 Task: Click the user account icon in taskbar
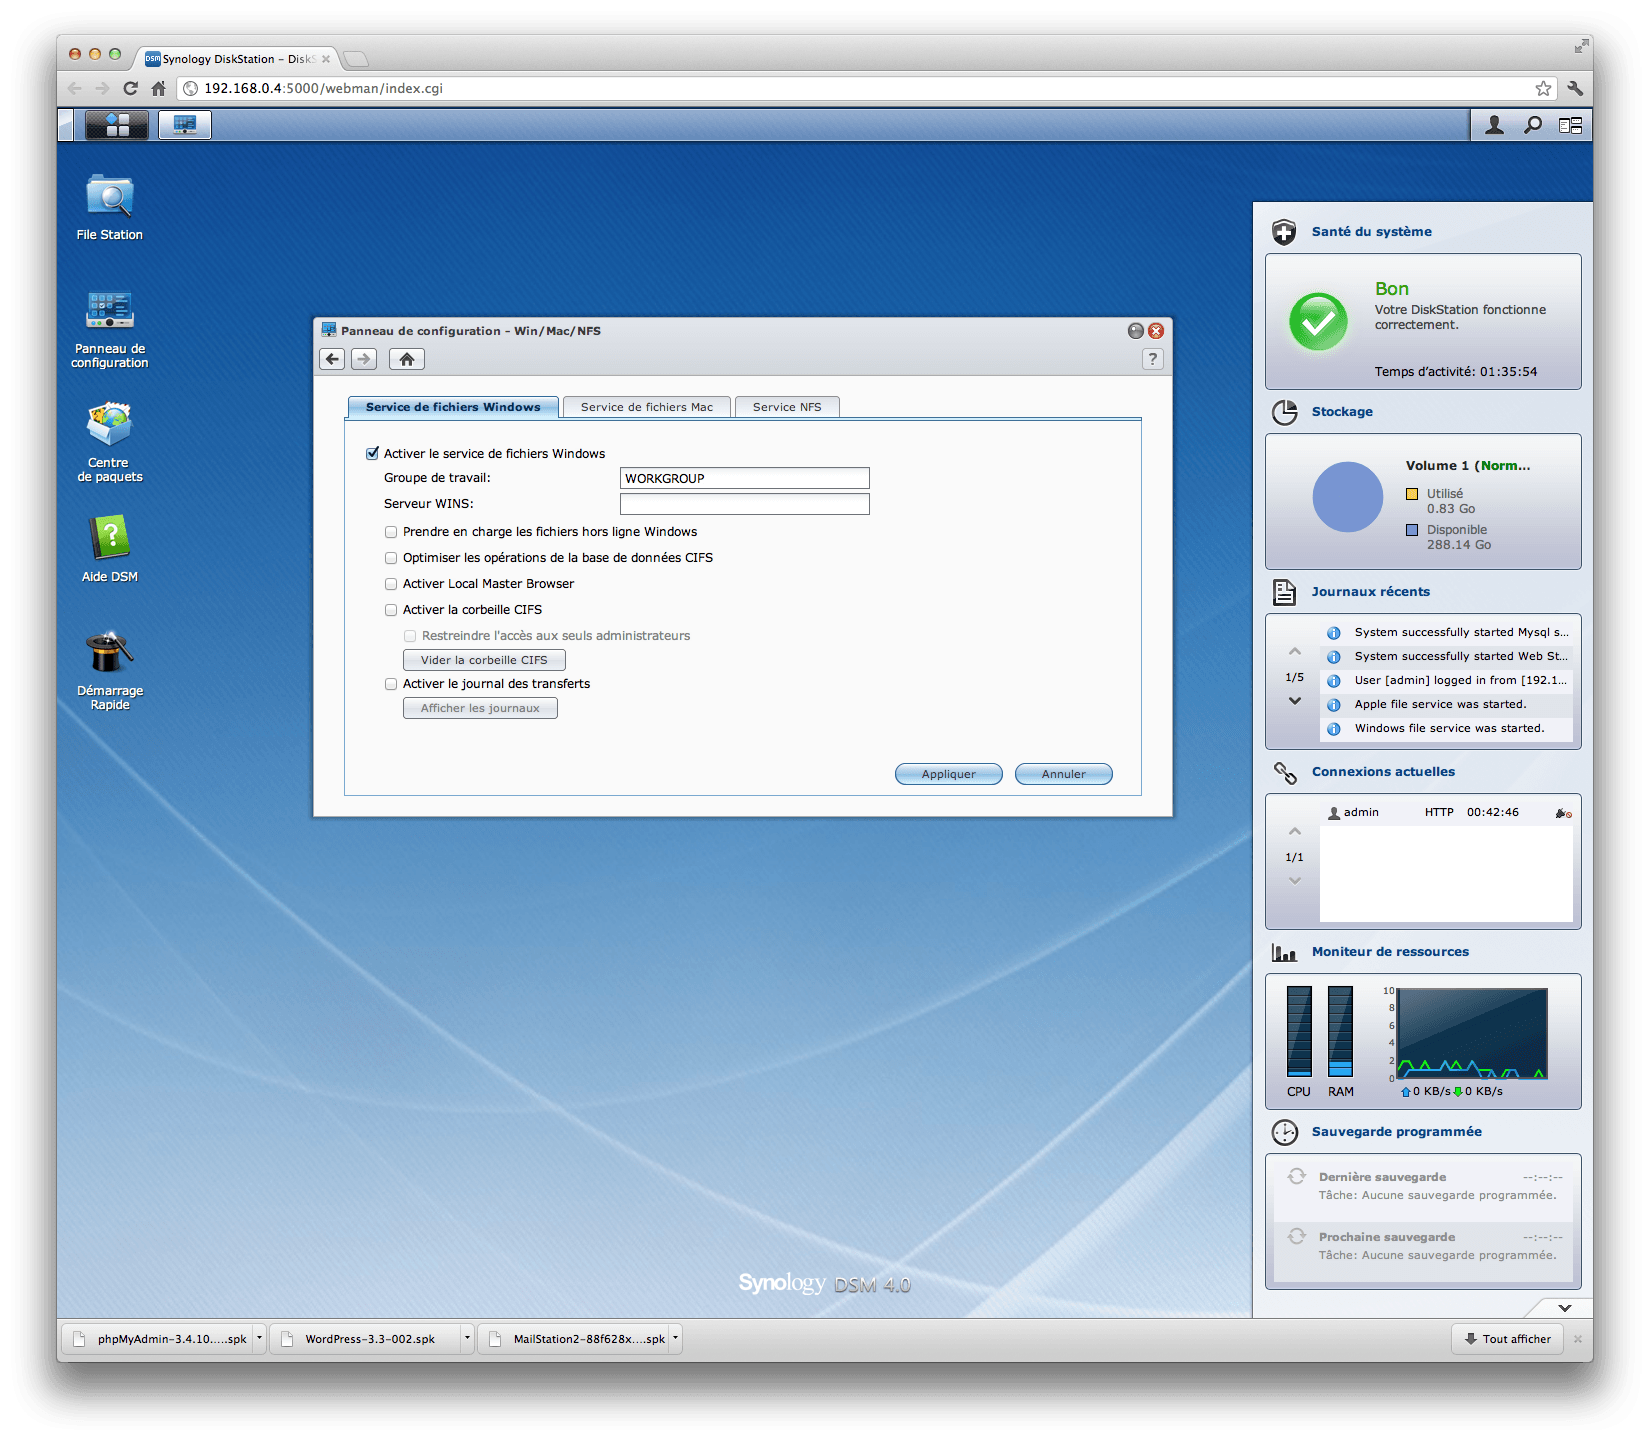[x=1494, y=125]
